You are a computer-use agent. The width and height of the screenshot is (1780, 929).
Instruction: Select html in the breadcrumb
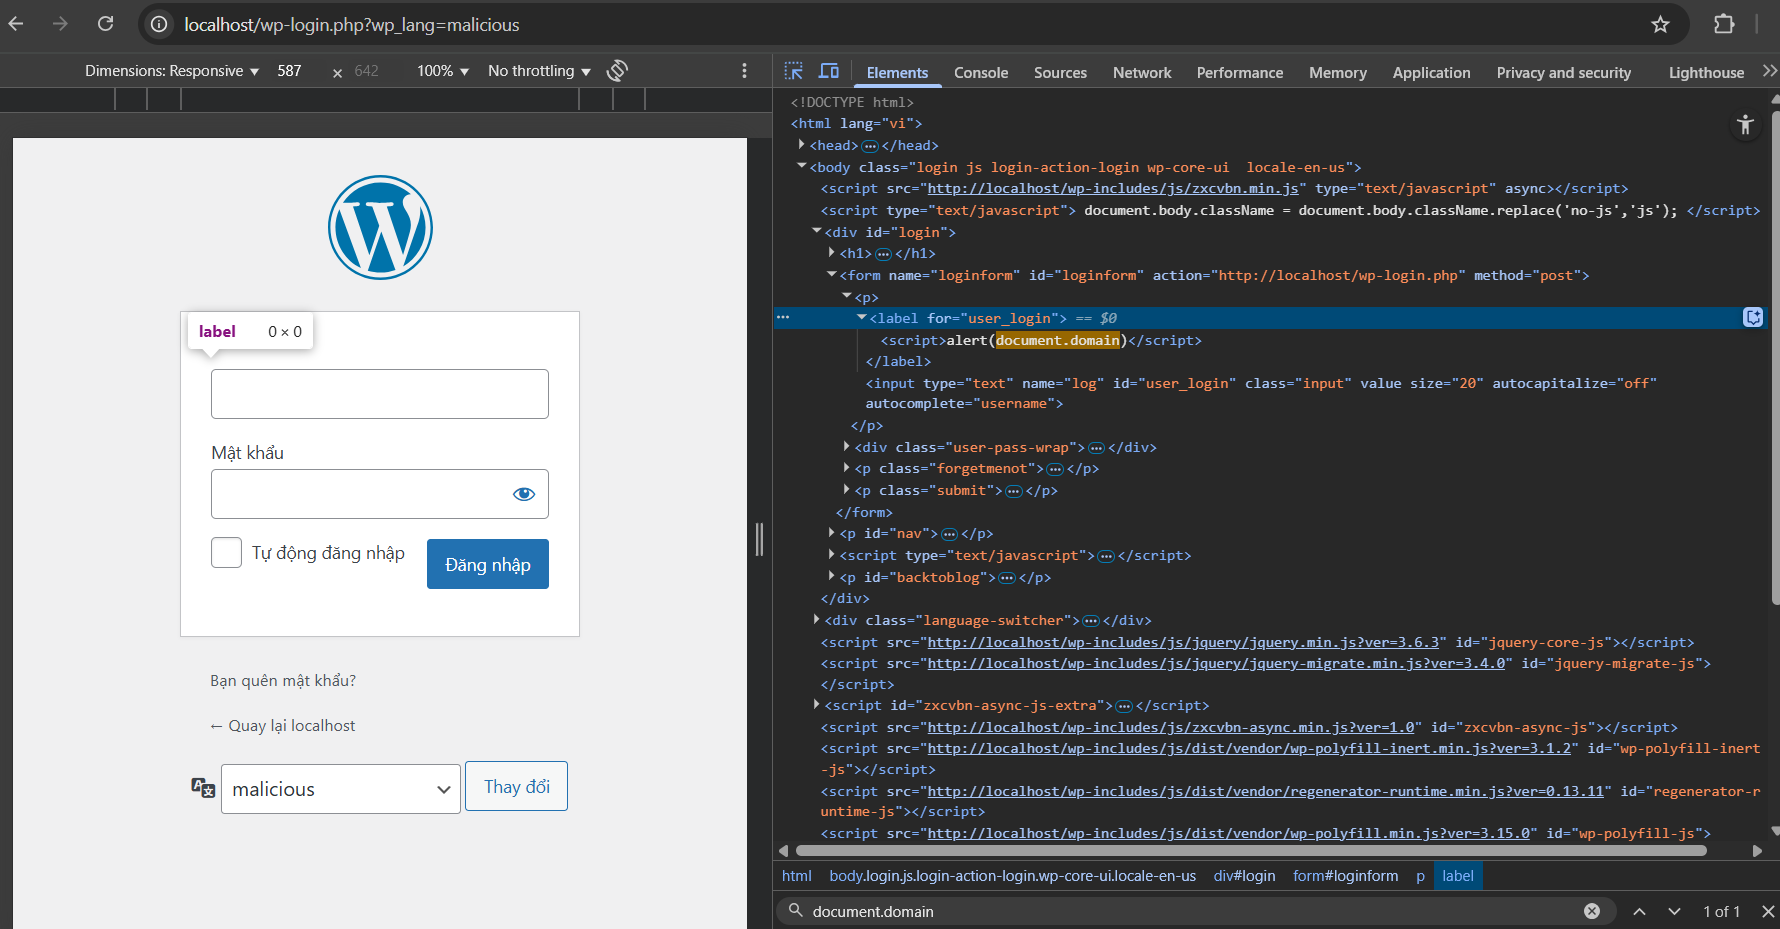(x=796, y=876)
